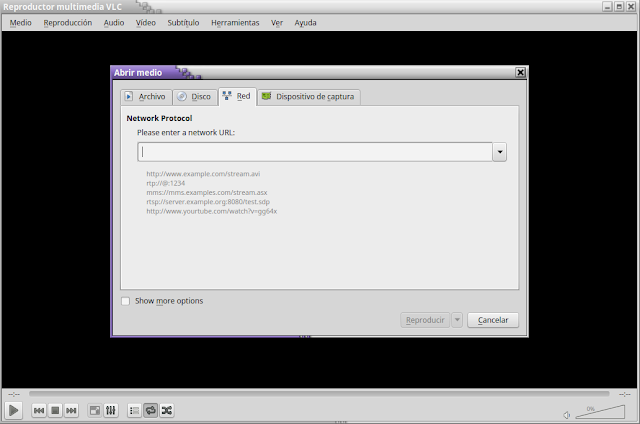Click the youtube example URL text
The height and width of the screenshot is (424, 640).
coord(211,211)
